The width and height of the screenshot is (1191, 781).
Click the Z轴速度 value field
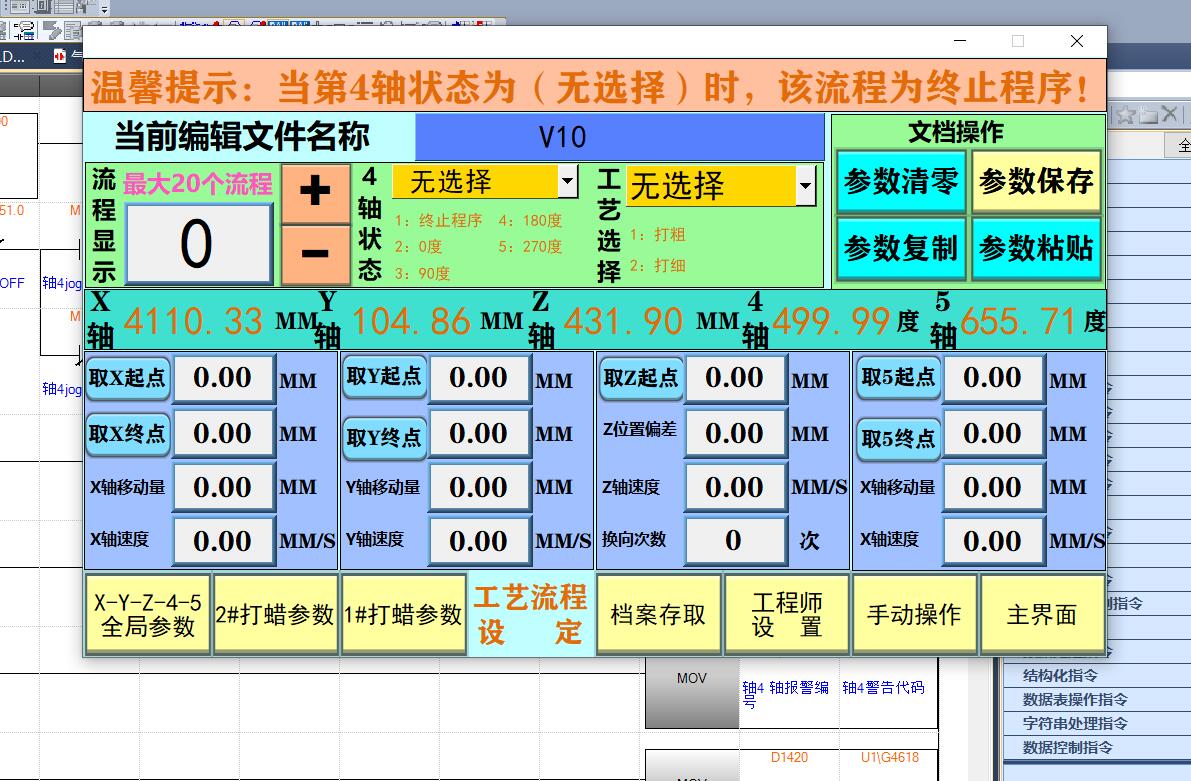coord(734,487)
